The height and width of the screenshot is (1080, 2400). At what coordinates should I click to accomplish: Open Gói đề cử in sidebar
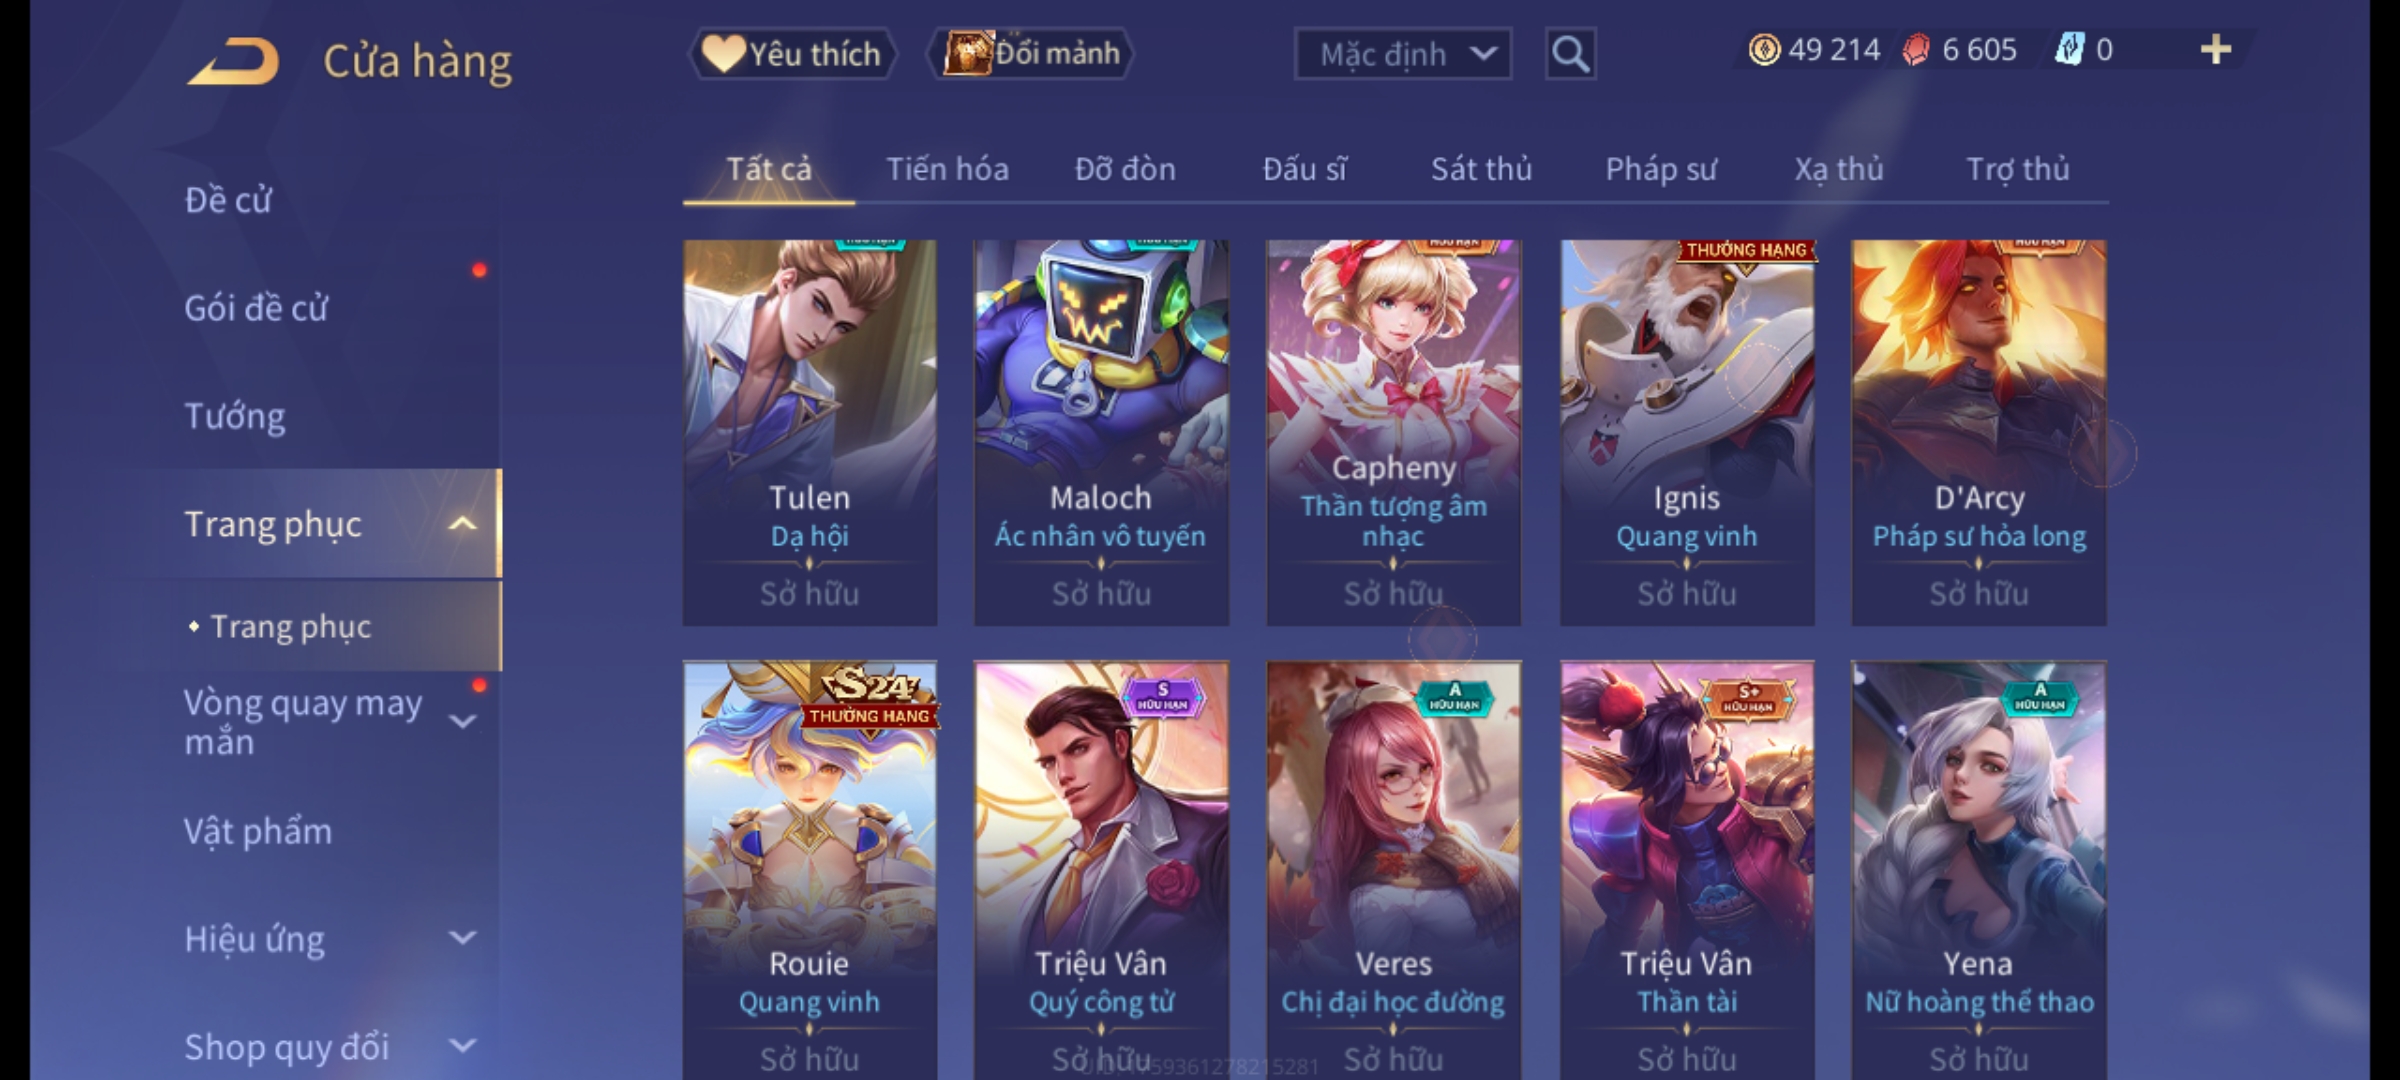pyautogui.click(x=256, y=308)
